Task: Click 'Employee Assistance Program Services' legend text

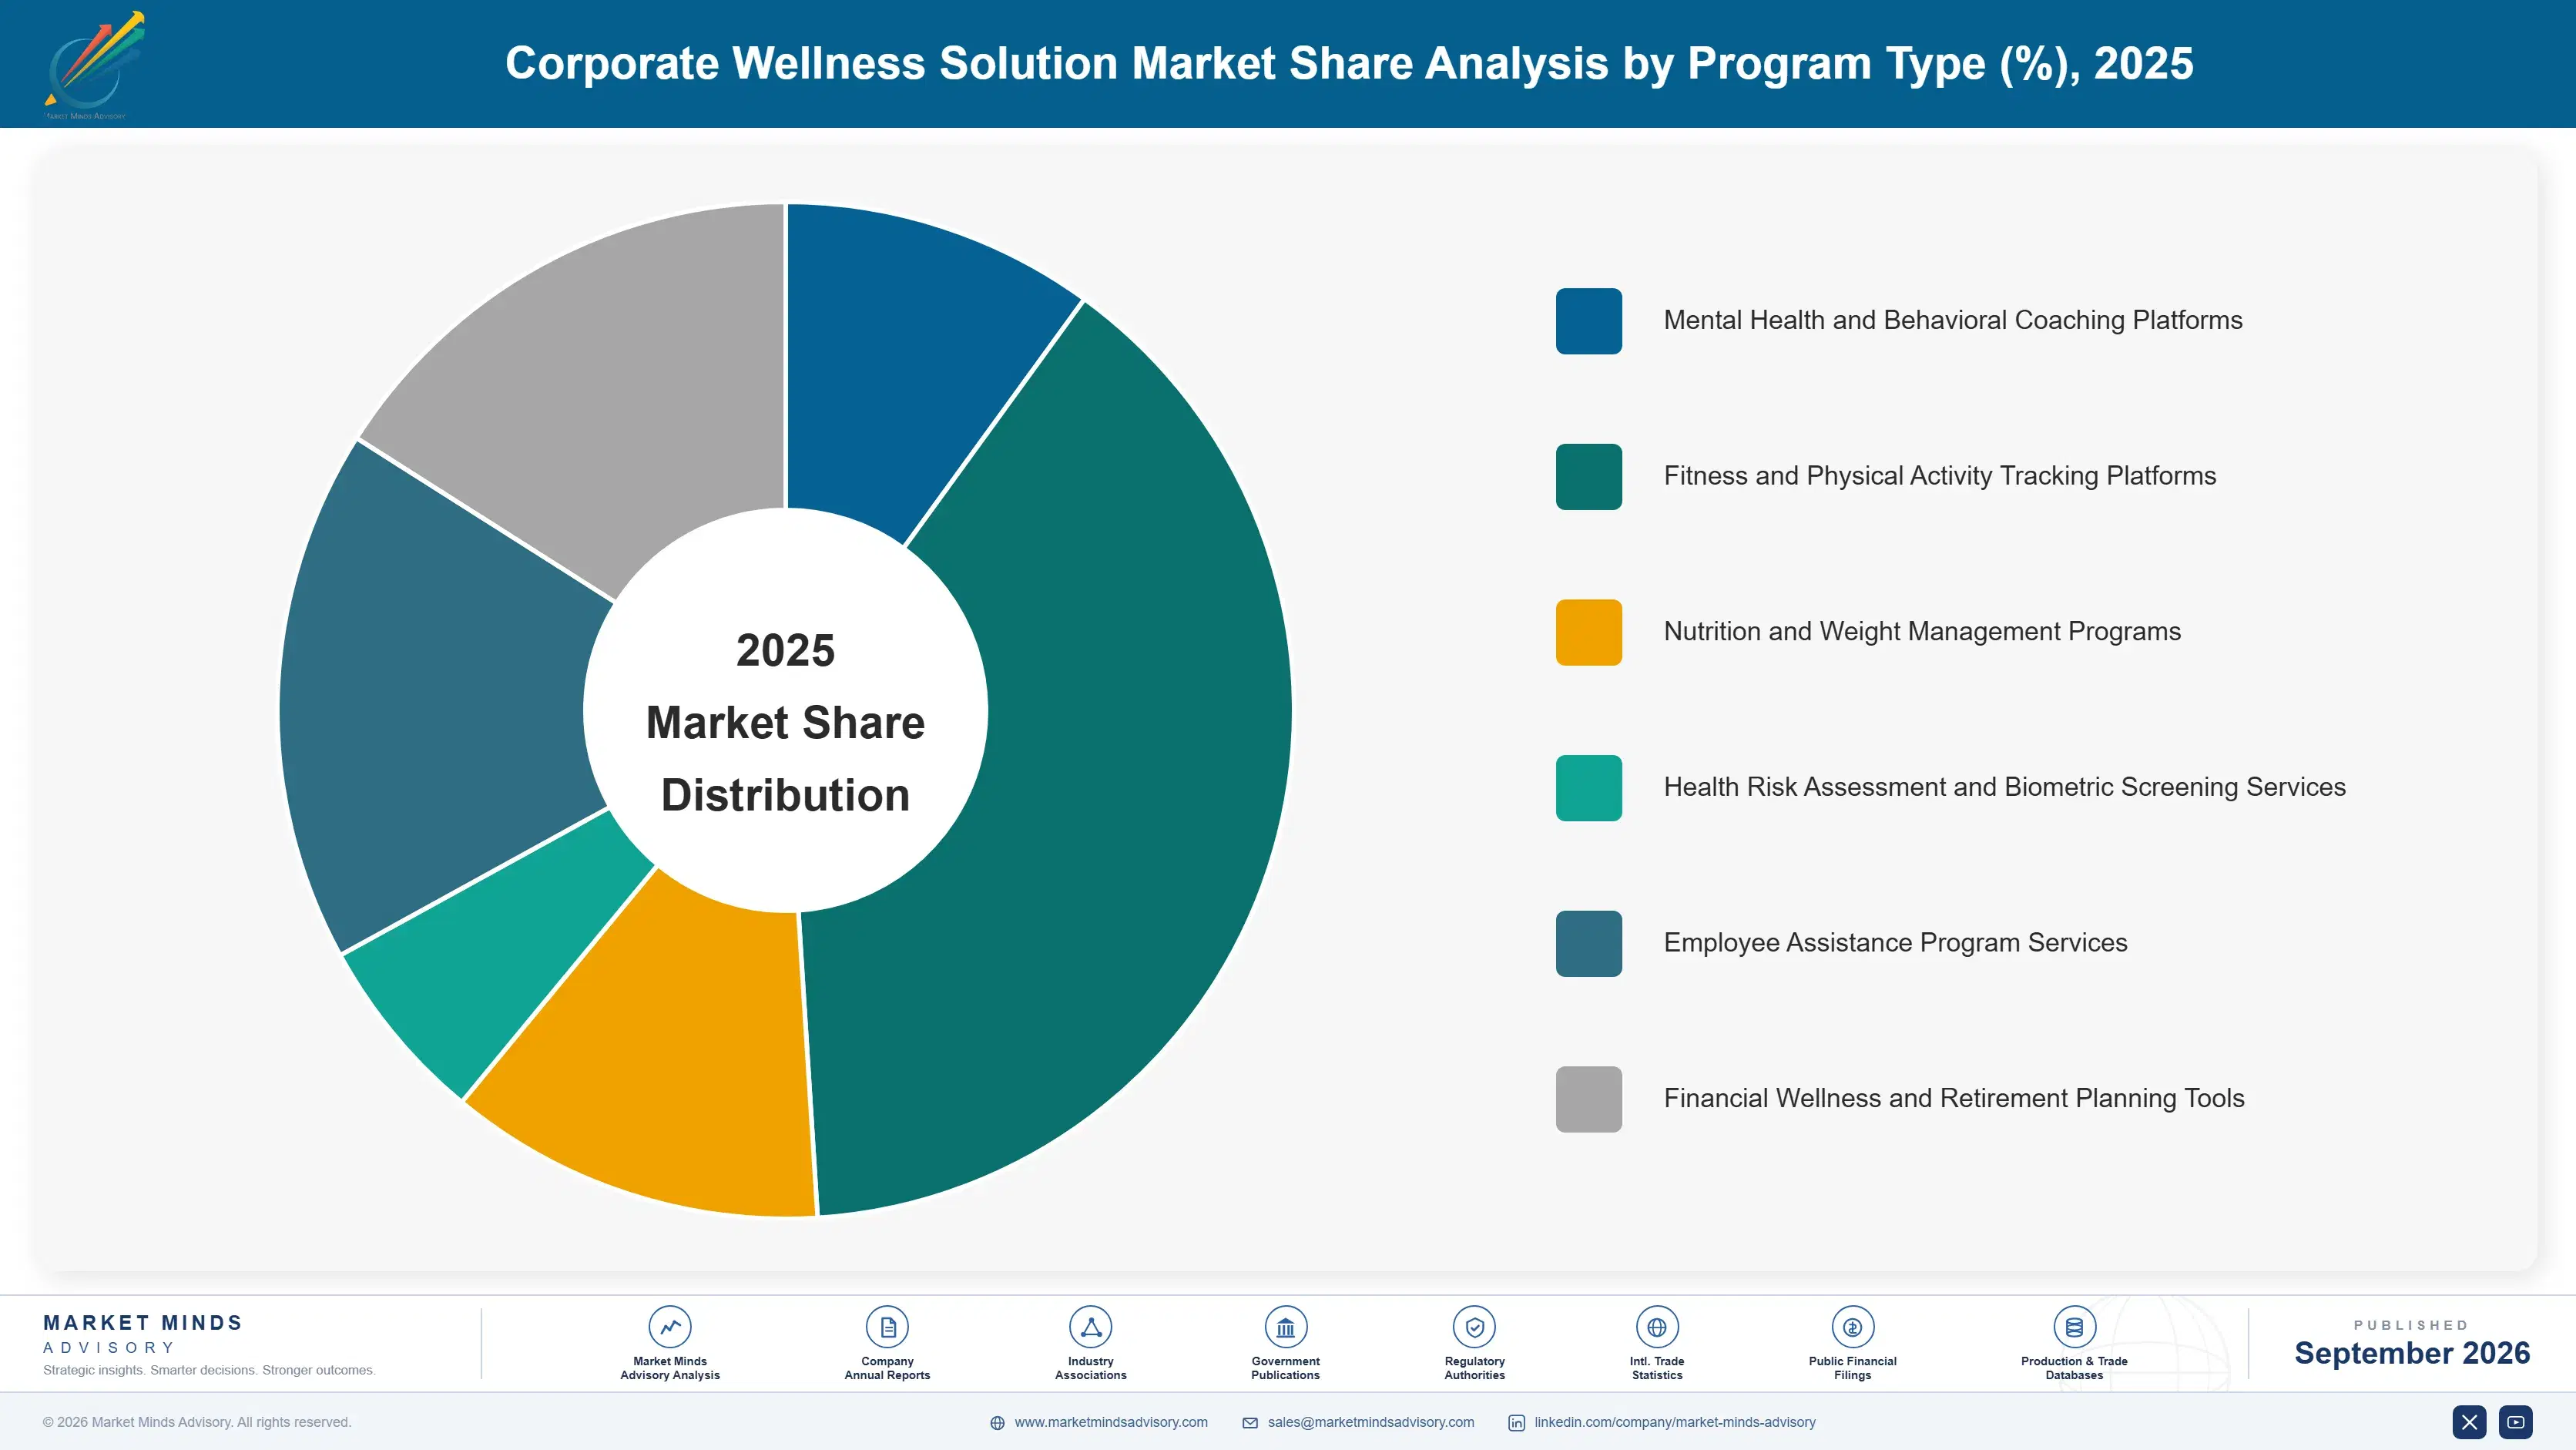Action: tap(1895, 942)
